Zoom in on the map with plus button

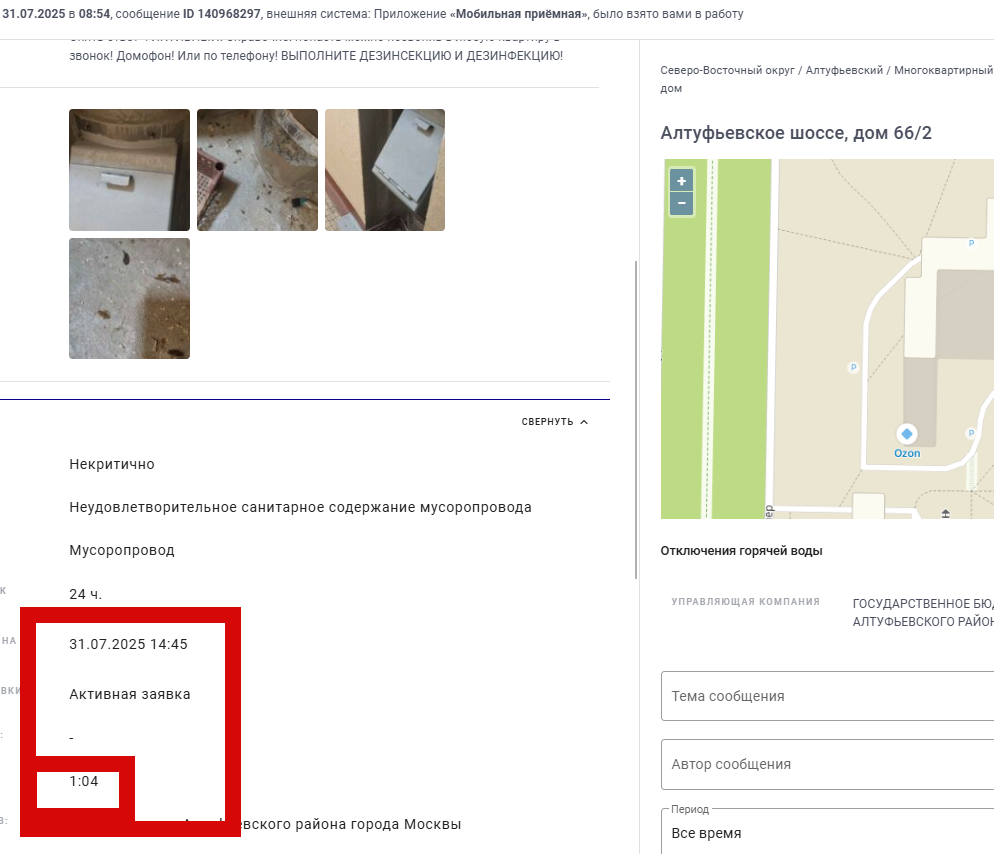681,181
